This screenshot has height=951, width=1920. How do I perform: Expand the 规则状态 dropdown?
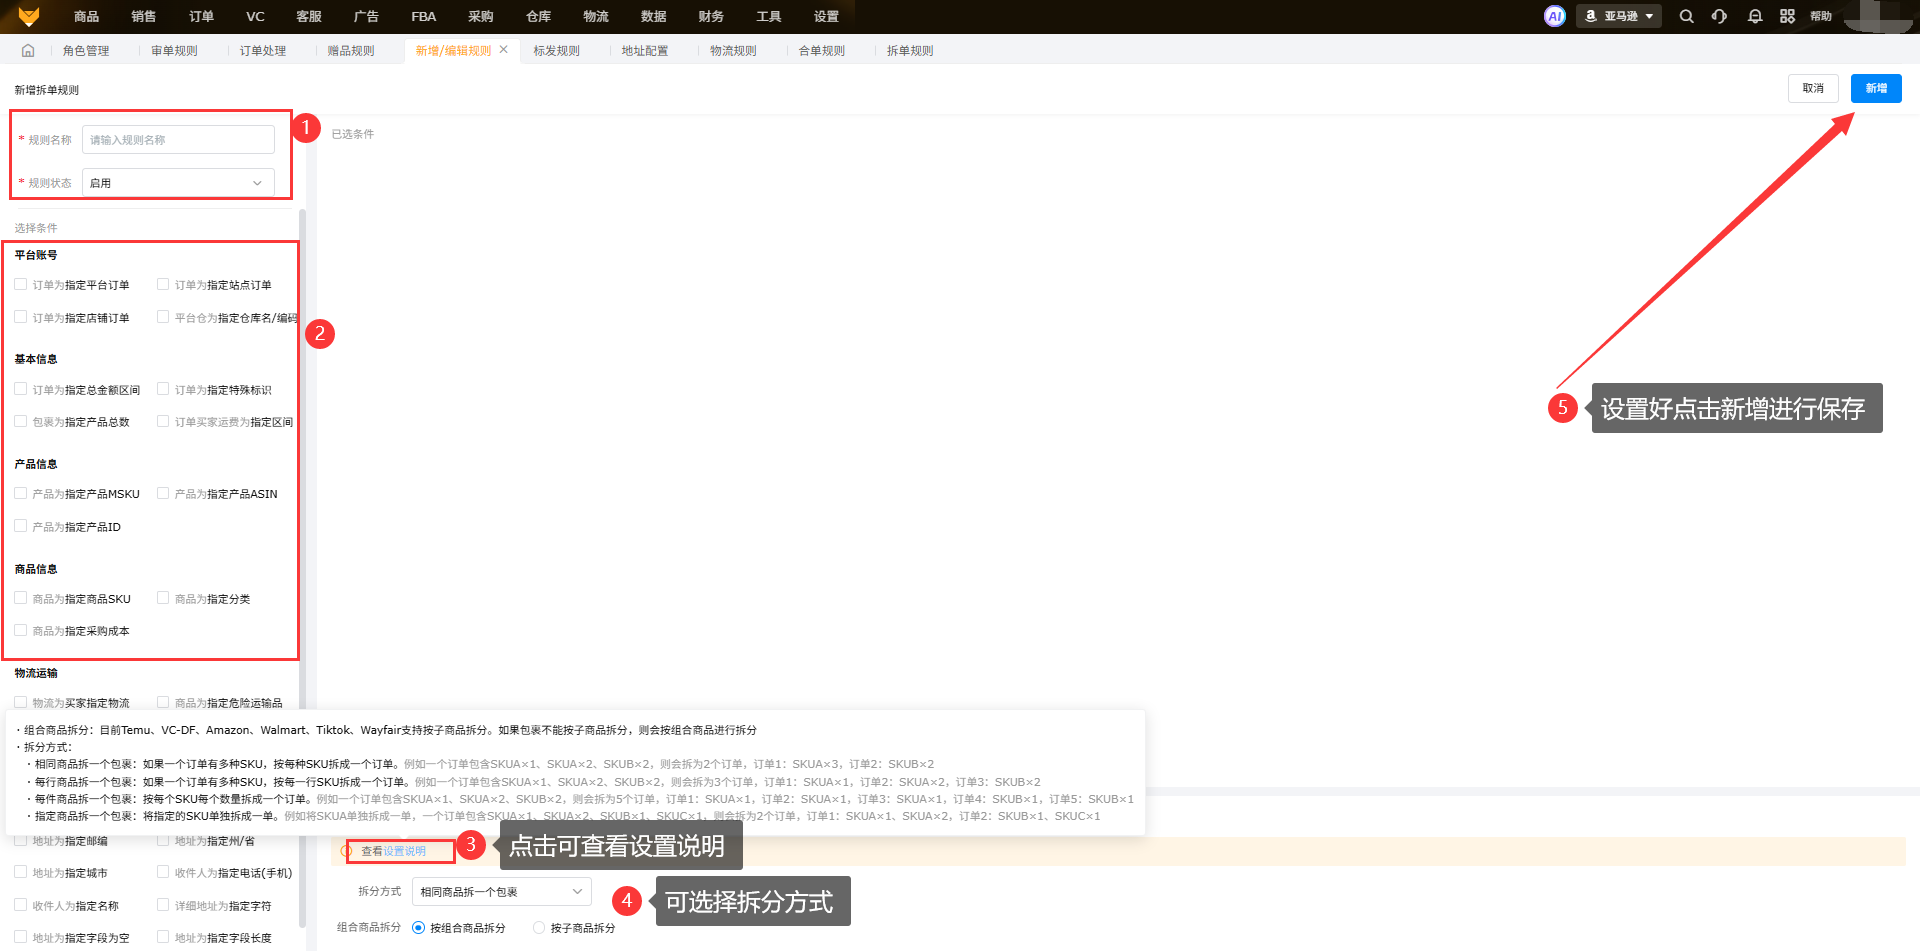tap(178, 183)
